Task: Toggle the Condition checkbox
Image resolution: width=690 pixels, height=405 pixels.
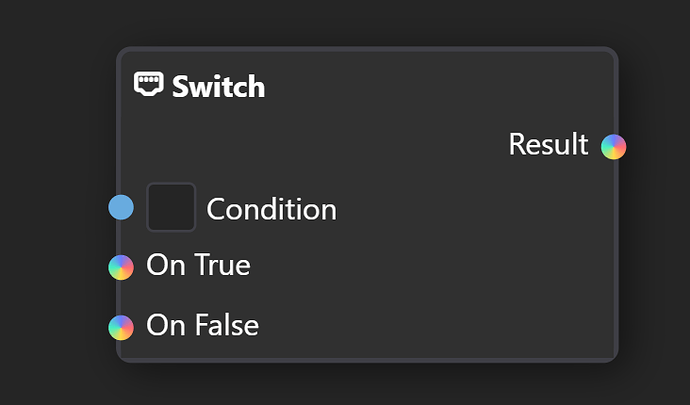Action: tap(171, 207)
